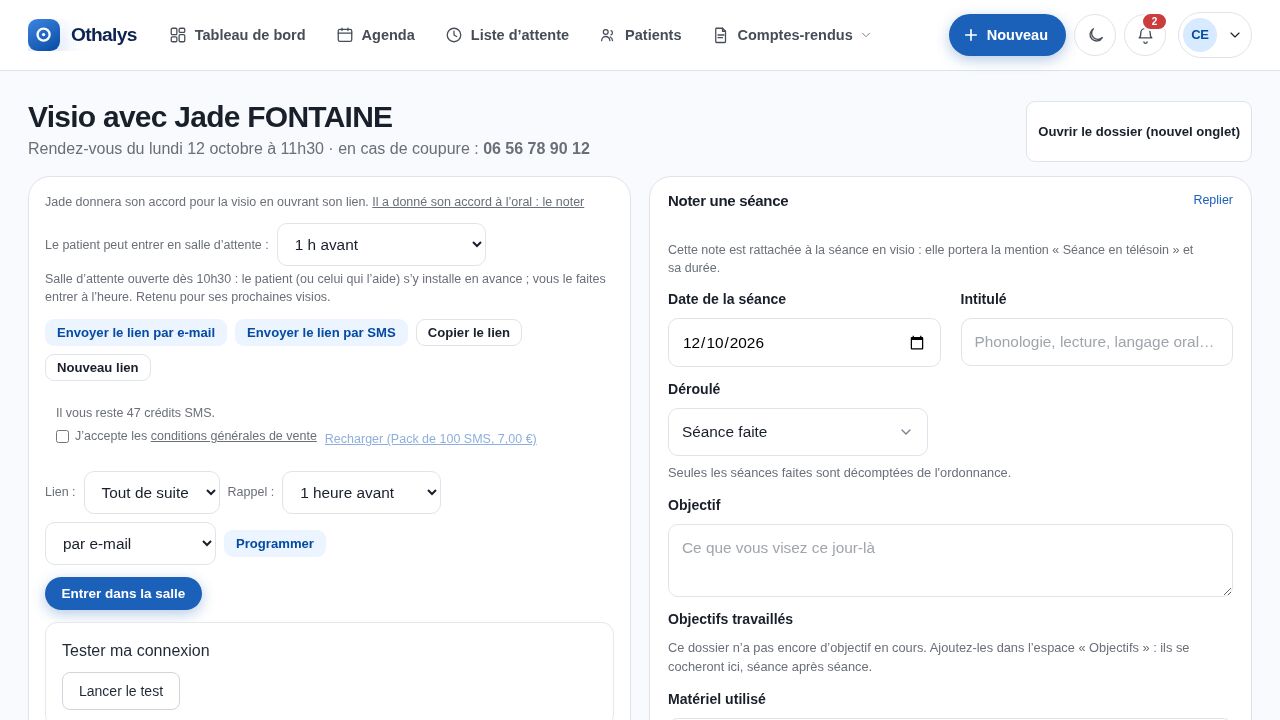Note that consent was given orally
This screenshot has width=1280, height=720.
[x=478, y=202]
